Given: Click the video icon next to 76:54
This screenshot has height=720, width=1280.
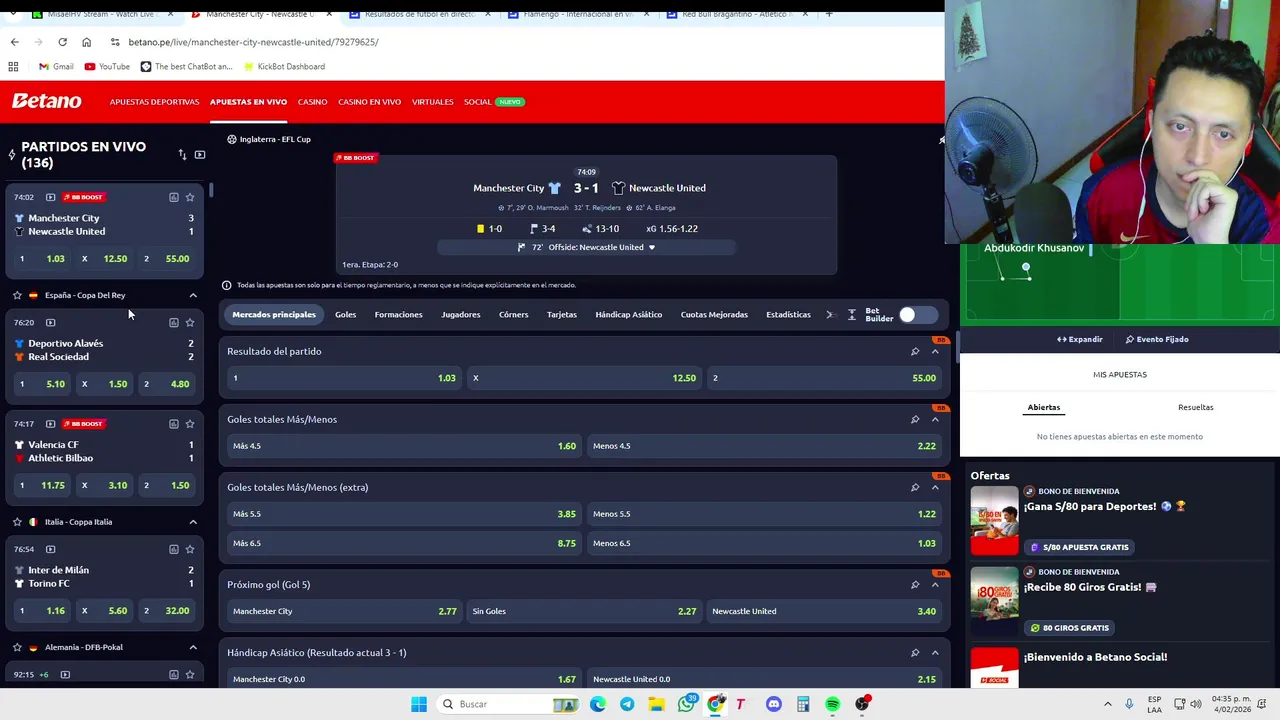Looking at the screenshot, I should pos(50,549).
